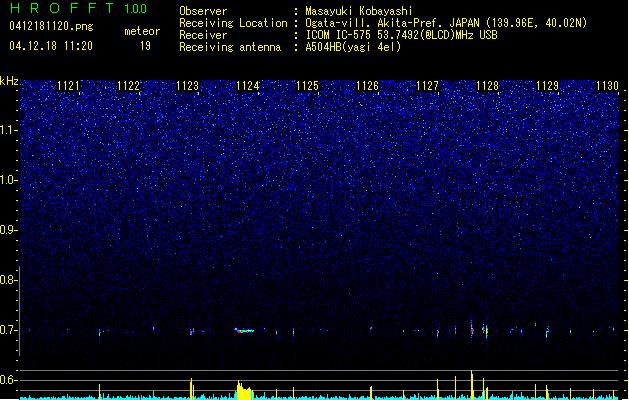Image resolution: width=629 pixels, height=400 pixels.
Task: Click the 1121 time marker
Action: pos(69,86)
